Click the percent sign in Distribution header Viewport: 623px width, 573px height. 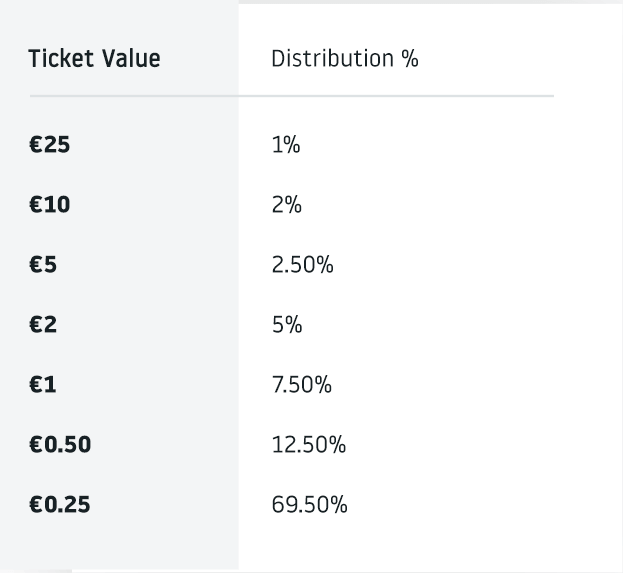410,59
